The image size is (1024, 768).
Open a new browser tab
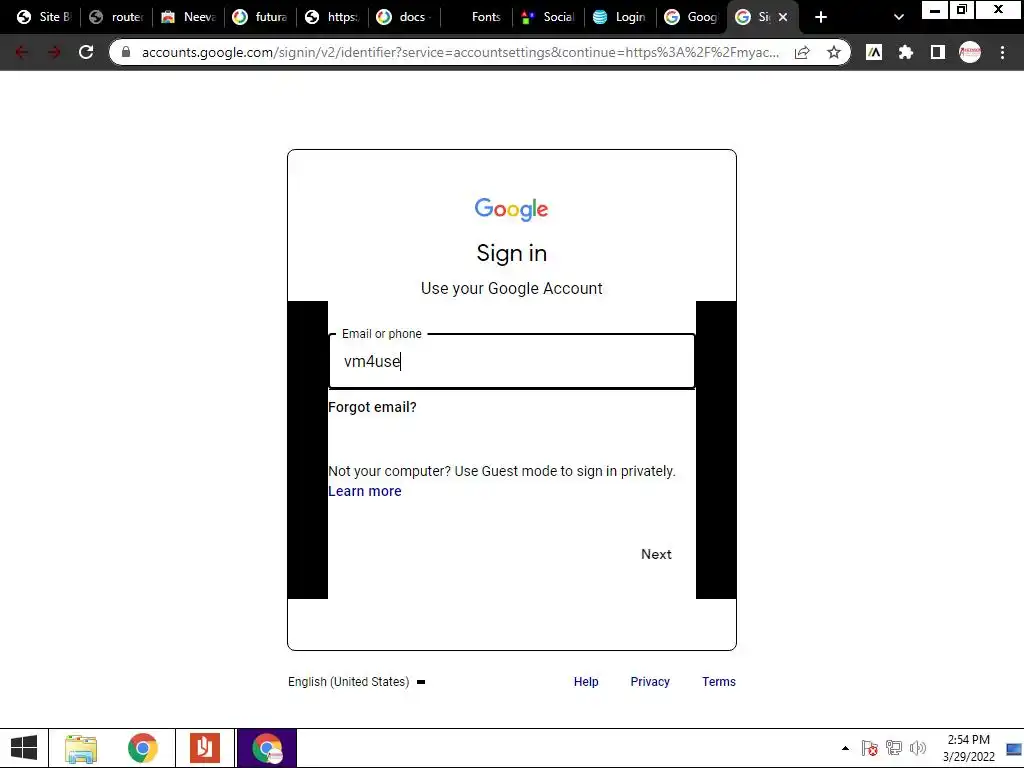click(821, 17)
